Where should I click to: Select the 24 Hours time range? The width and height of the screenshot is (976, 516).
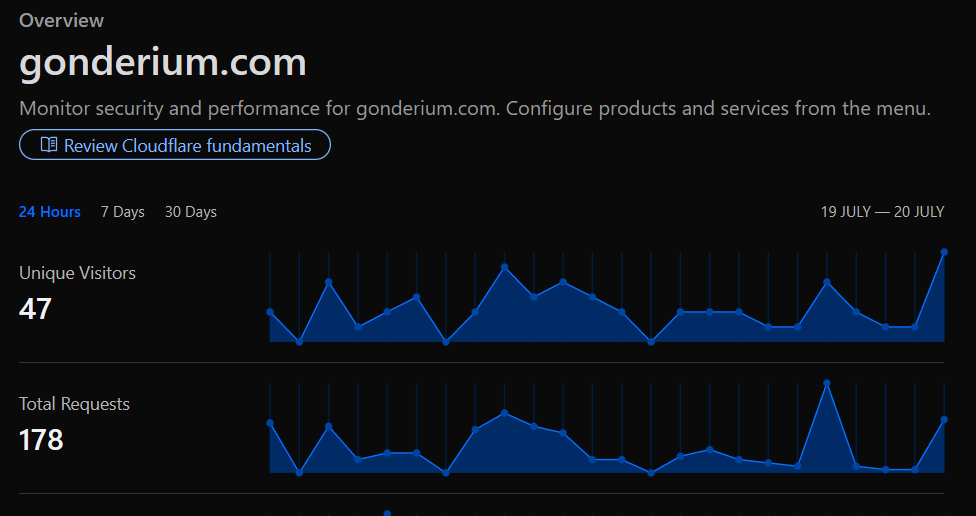[x=50, y=212]
